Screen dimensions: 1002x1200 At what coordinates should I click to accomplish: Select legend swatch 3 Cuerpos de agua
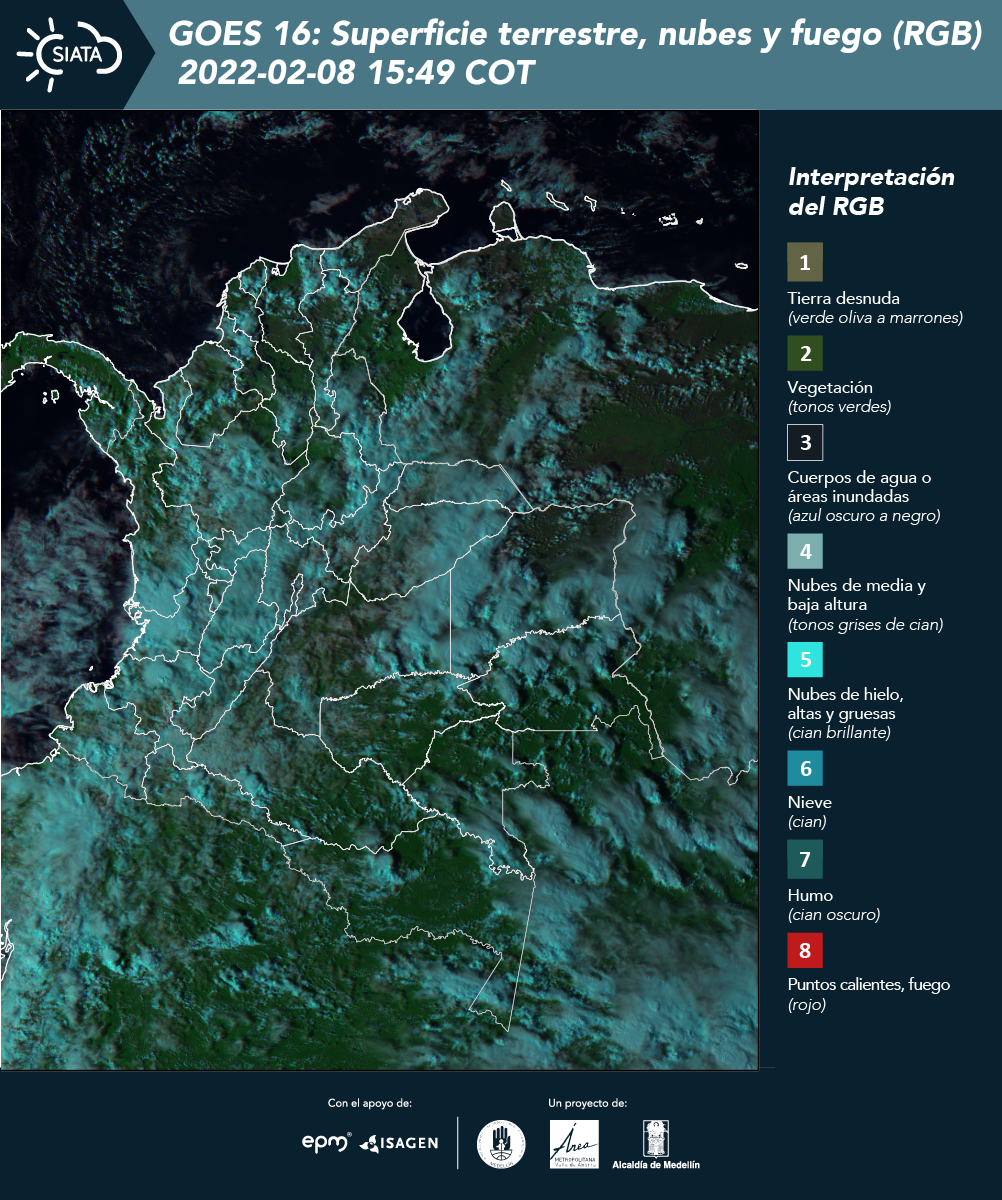click(x=805, y=441)
